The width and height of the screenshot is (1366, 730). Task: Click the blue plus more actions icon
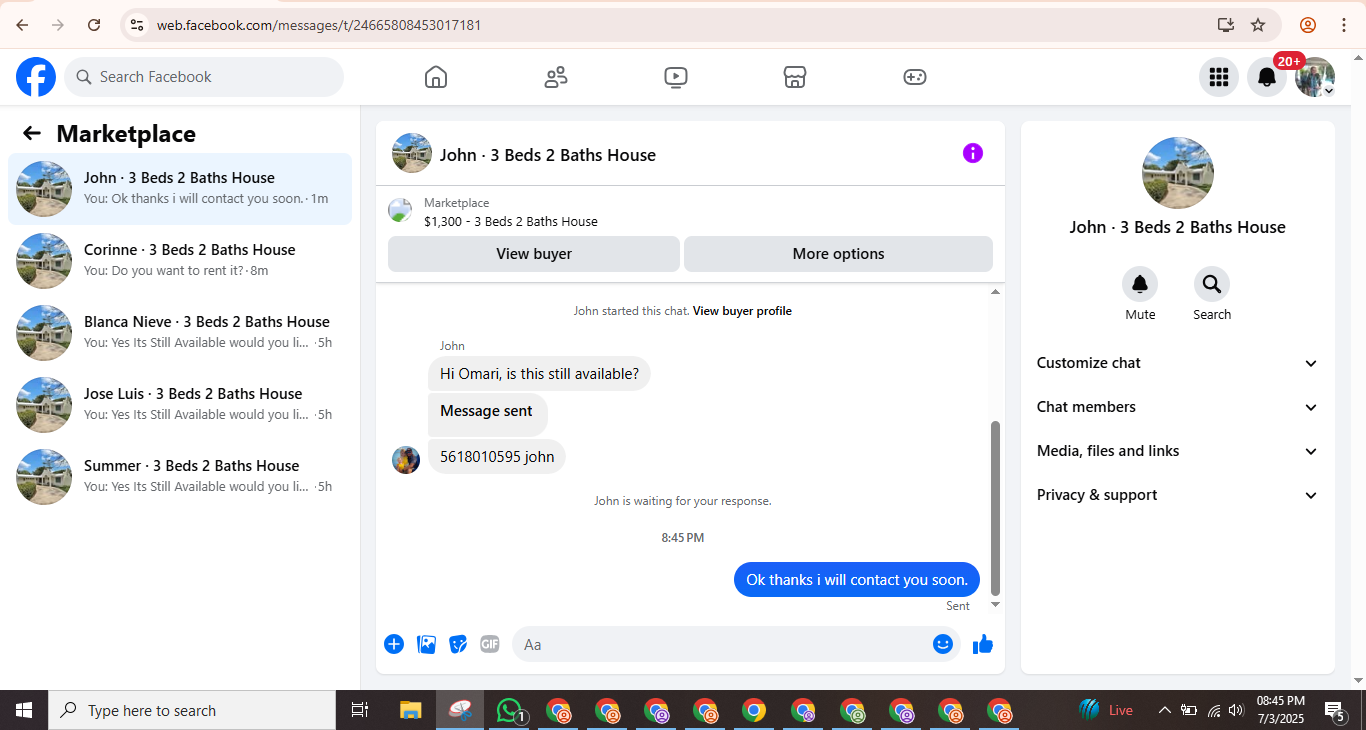394,644
